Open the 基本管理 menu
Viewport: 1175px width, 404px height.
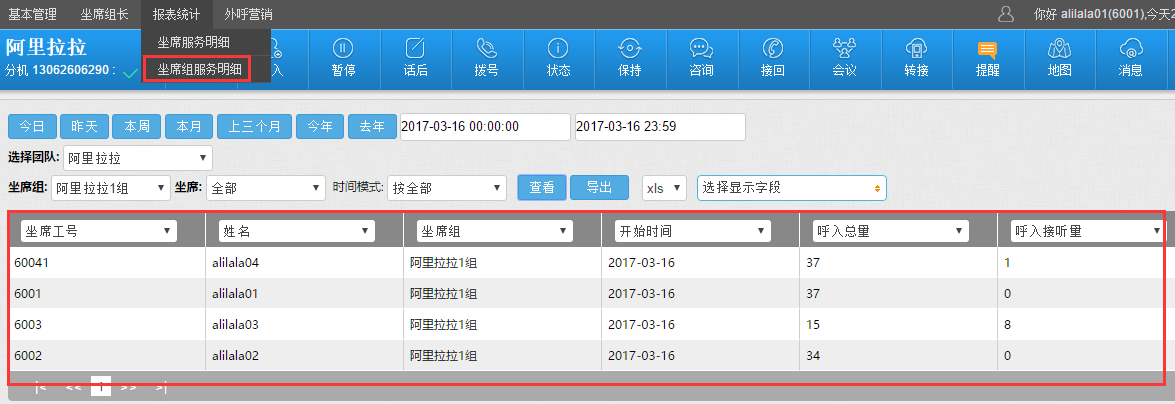[x=33, y=14]
